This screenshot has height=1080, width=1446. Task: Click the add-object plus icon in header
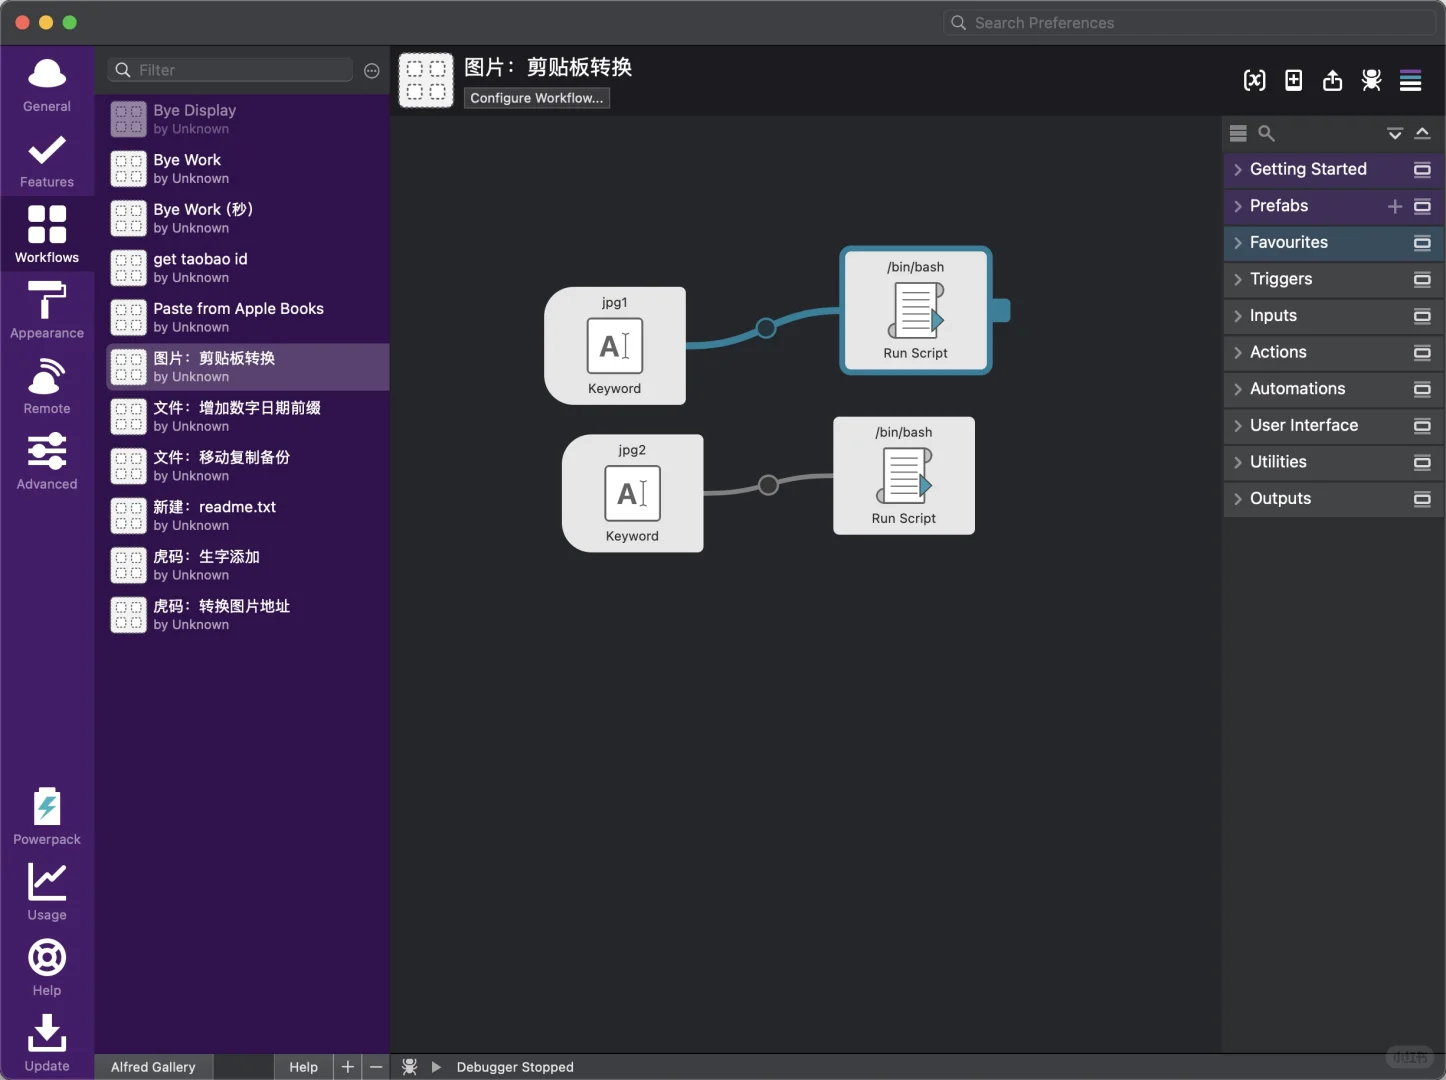click(x=1293, y=80)
